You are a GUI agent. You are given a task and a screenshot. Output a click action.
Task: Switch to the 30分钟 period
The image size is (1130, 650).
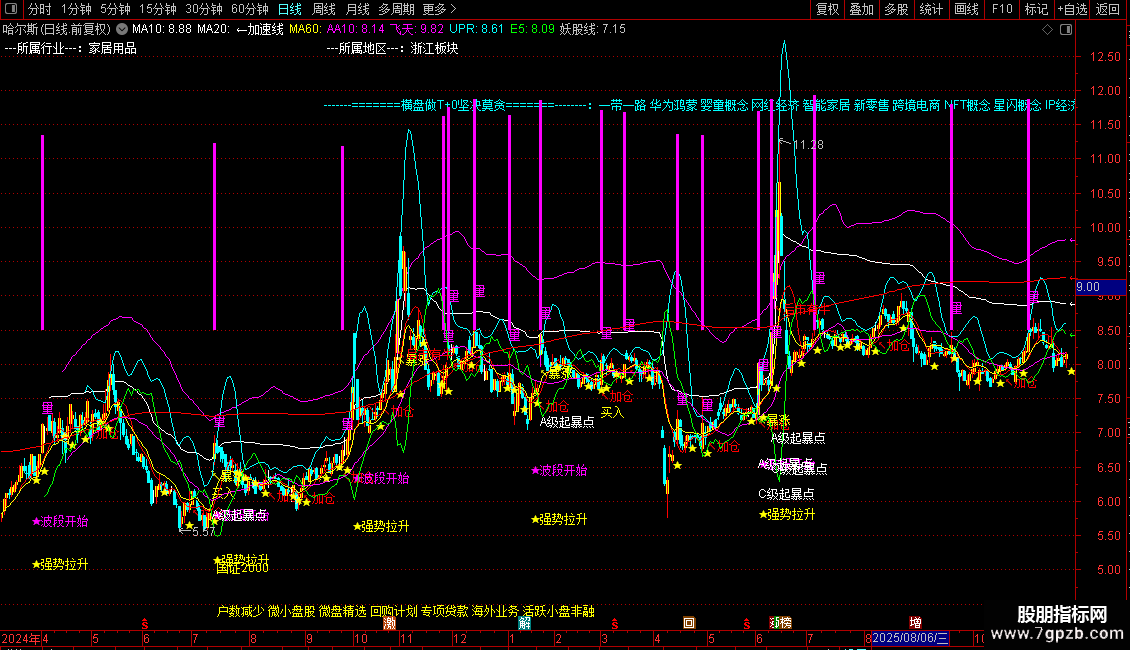204,9
